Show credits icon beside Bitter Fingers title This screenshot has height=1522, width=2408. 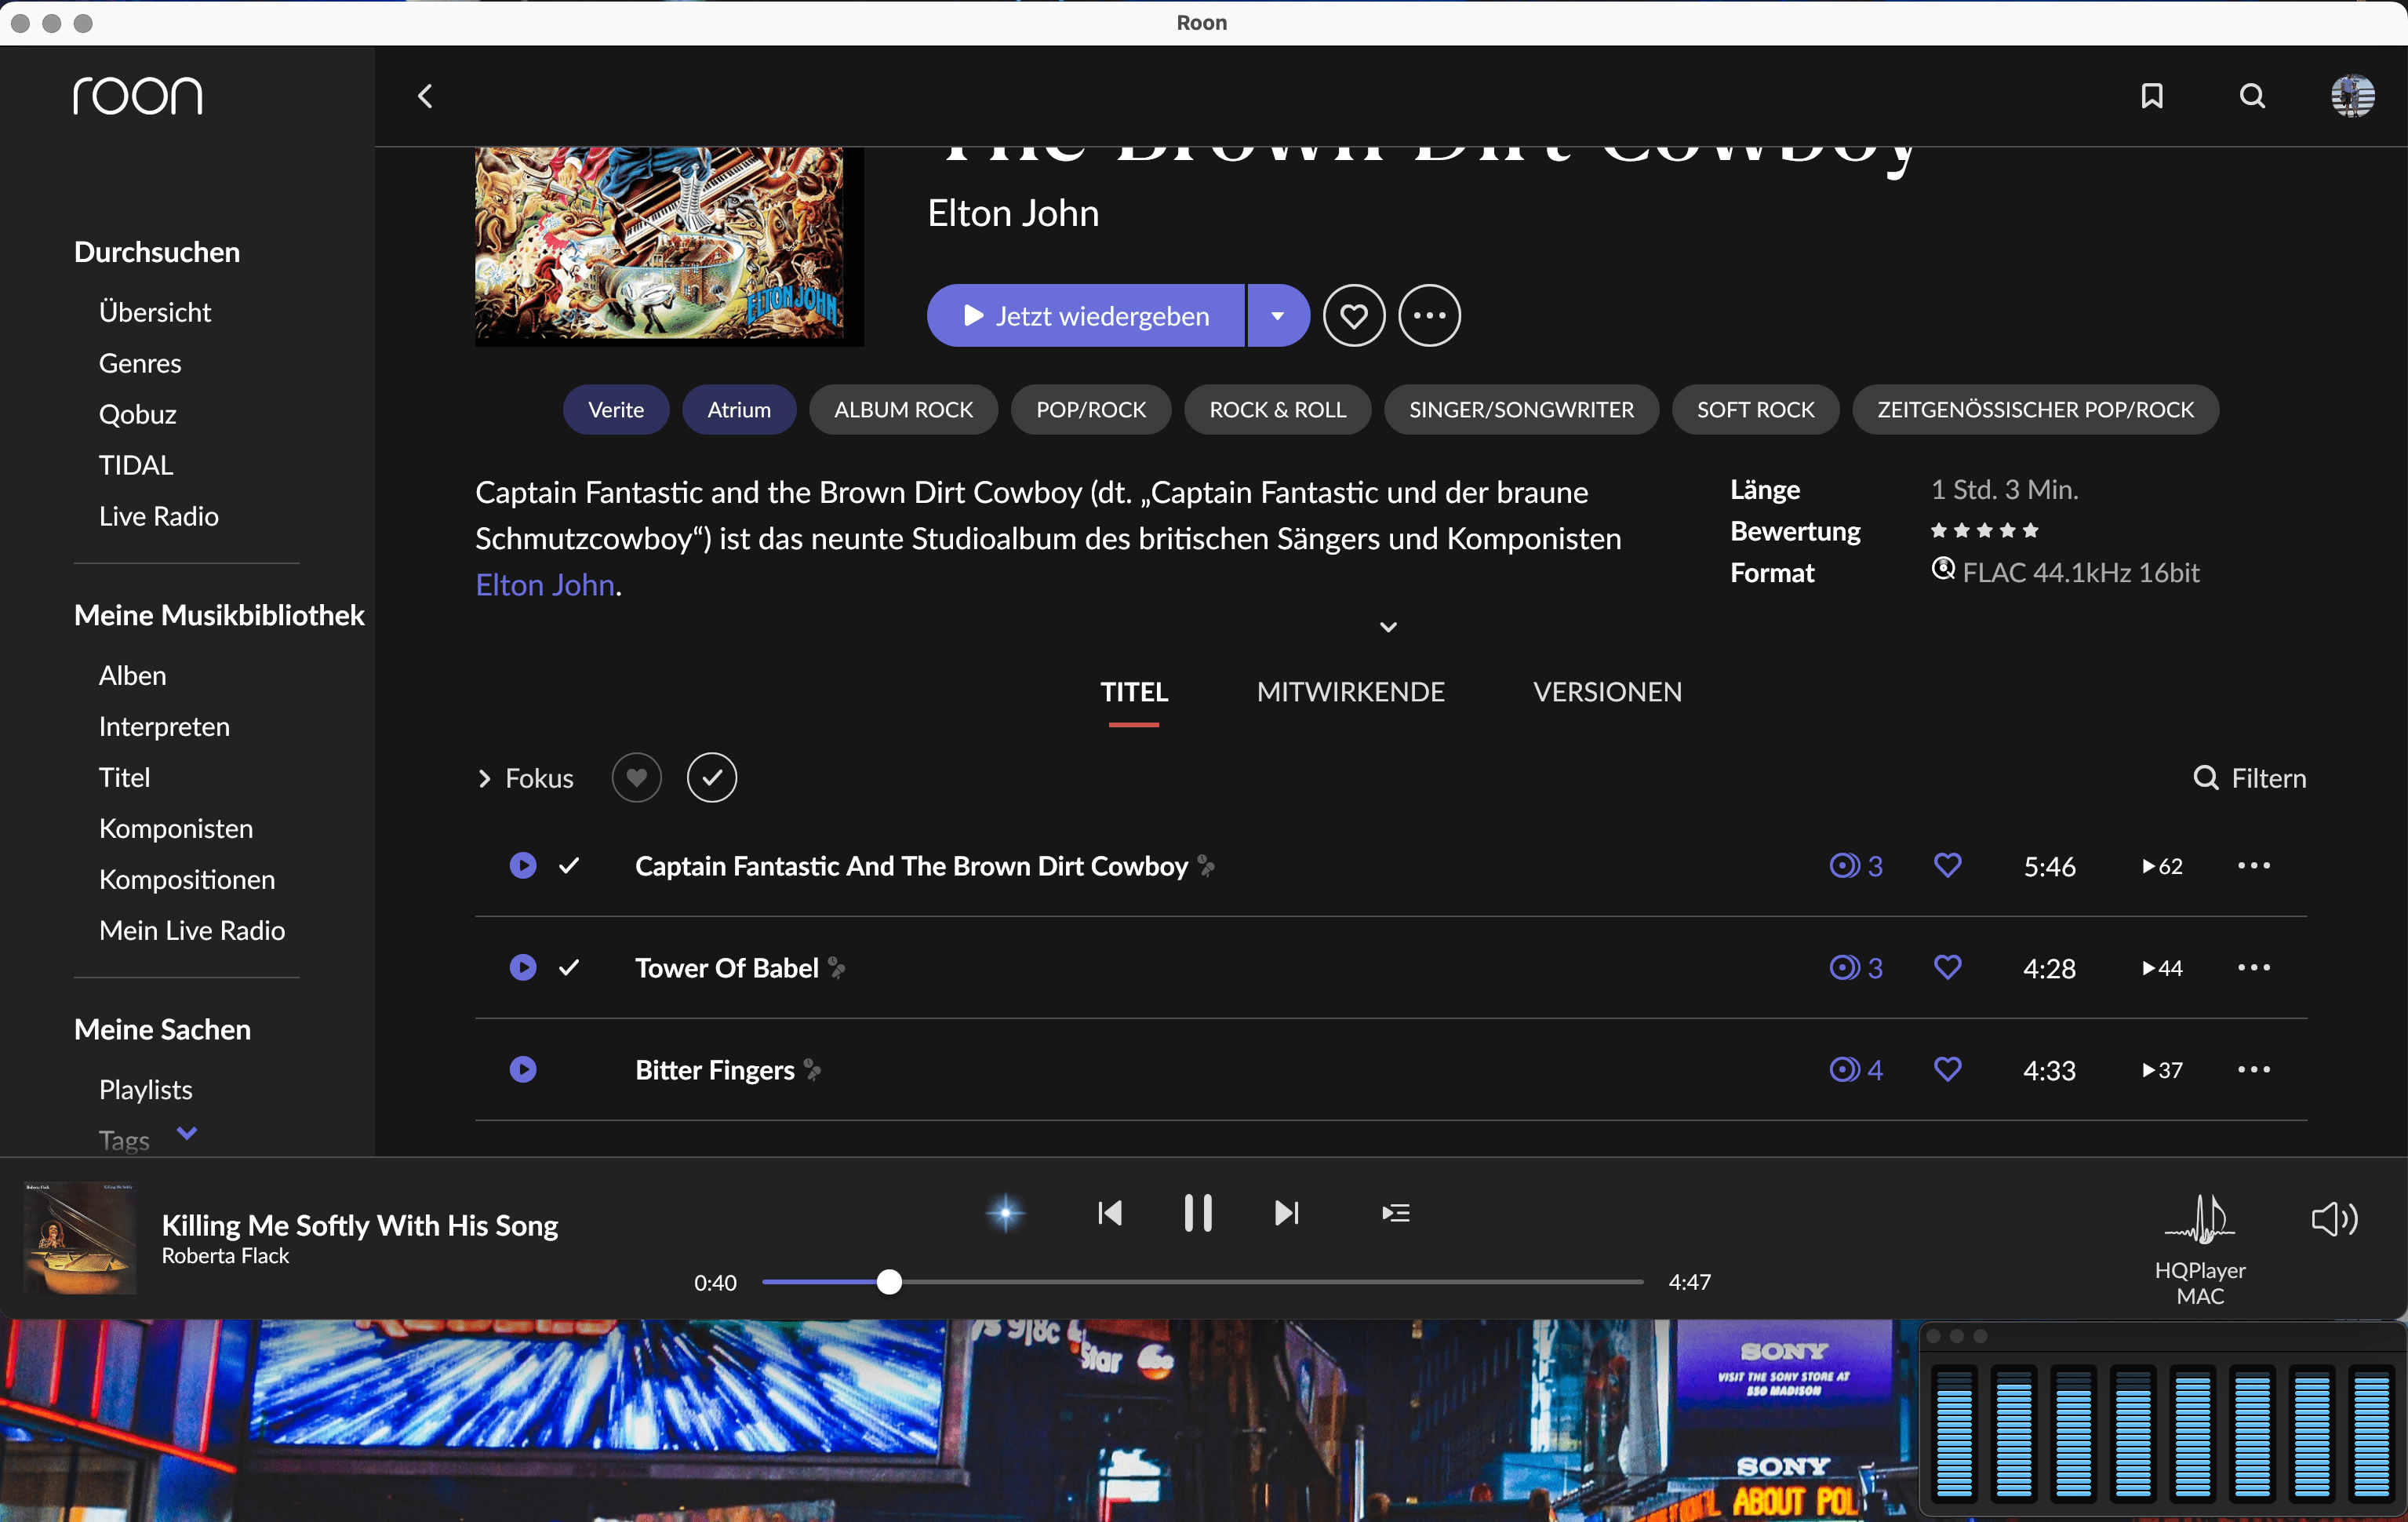point(813,1070)
